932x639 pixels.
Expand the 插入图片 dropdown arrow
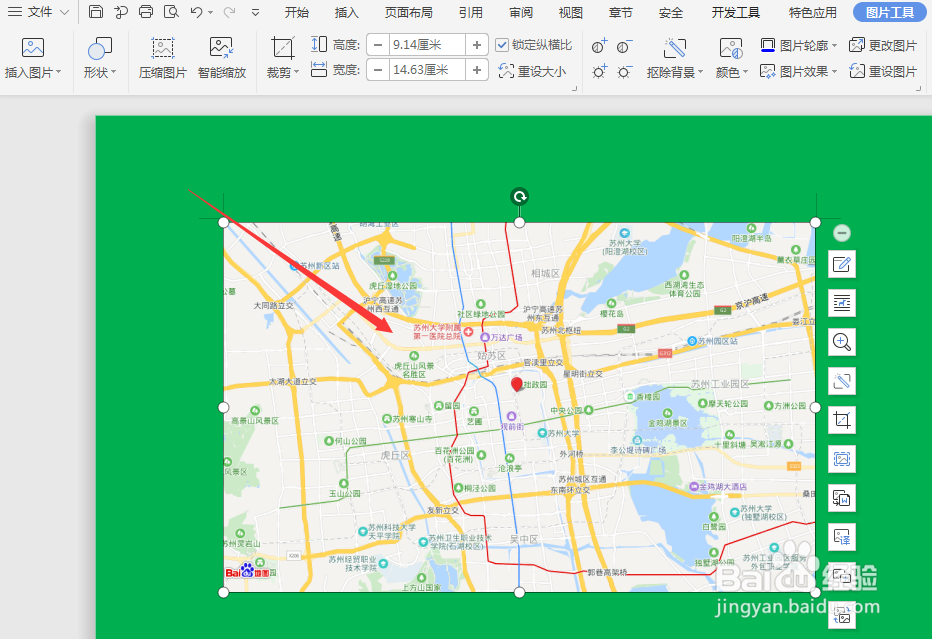pos(58,73)
